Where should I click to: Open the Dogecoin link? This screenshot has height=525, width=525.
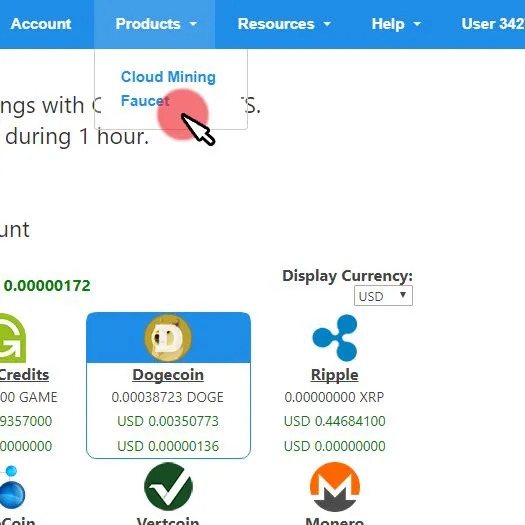(x=168, y=374)
